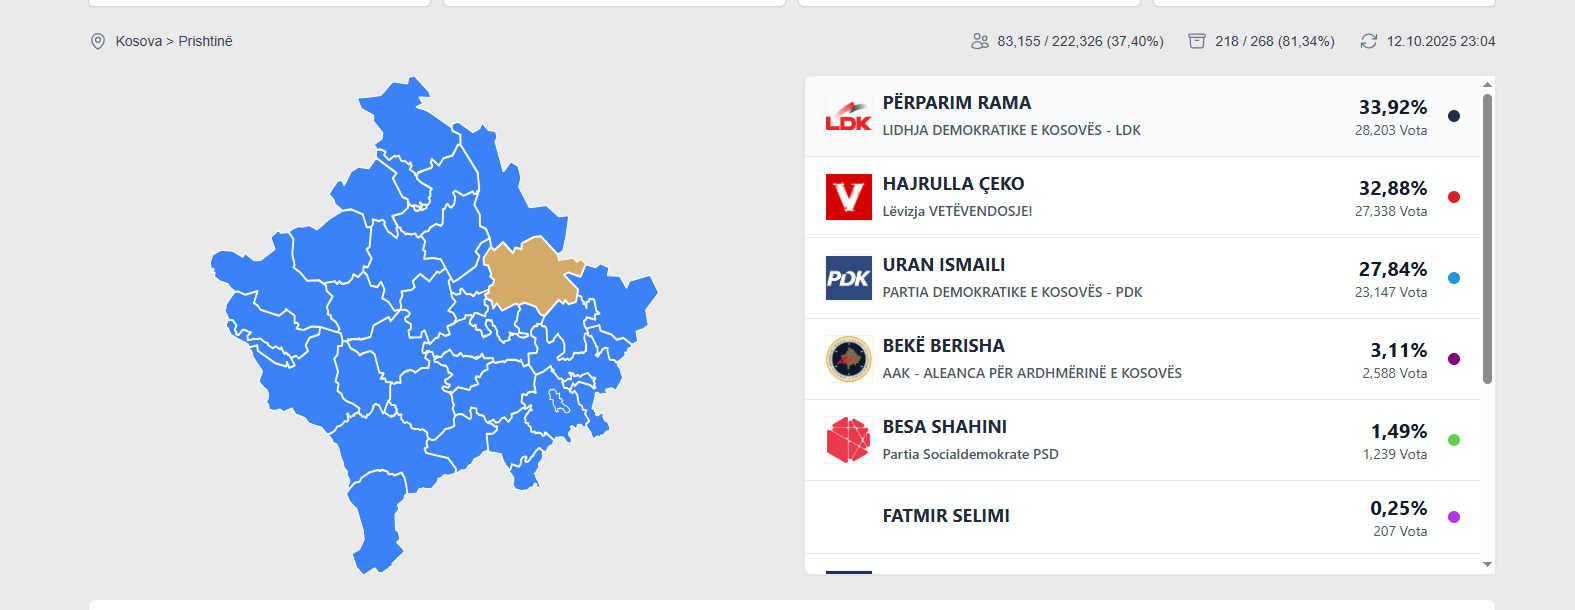Click the location pin icon

(x=98, y=41)
